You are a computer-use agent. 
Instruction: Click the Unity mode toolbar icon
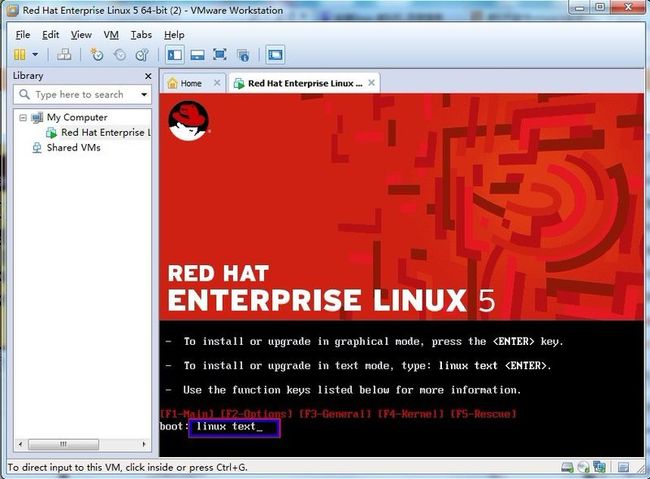click(x=243, y=55)
